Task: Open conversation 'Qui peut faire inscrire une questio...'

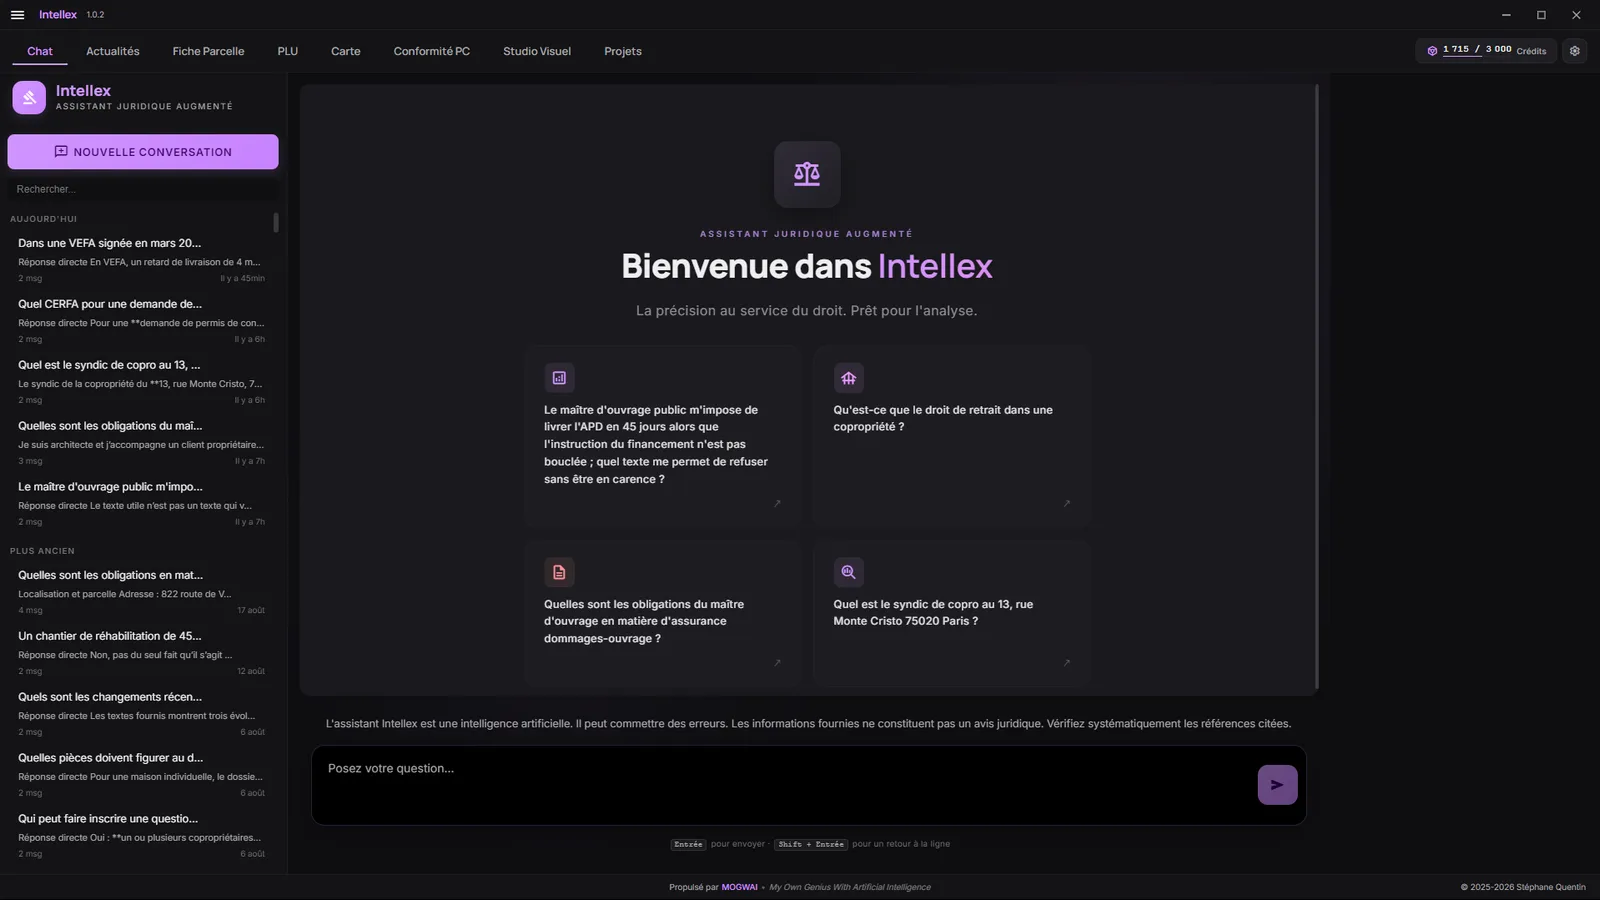Action: (141, 836)
